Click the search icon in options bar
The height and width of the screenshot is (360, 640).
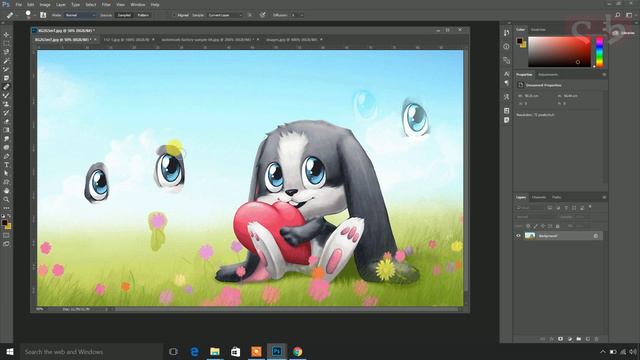pyautogui.click(x=618, y=15)
